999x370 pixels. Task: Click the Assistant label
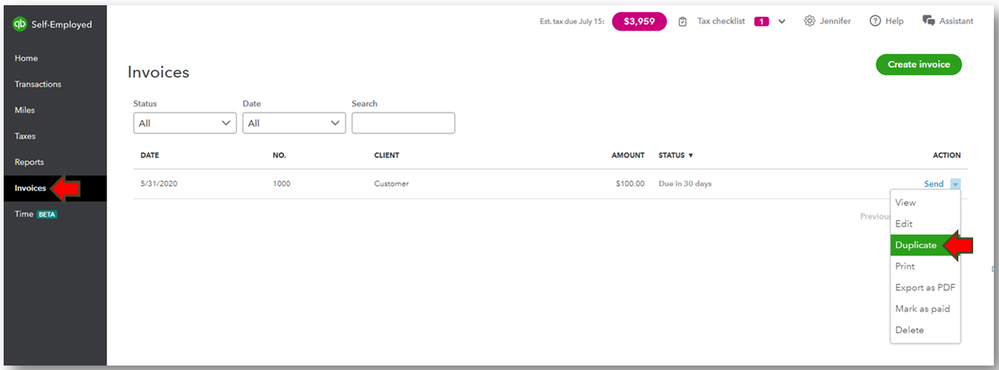pyautogui.click(x=956, y=21)
